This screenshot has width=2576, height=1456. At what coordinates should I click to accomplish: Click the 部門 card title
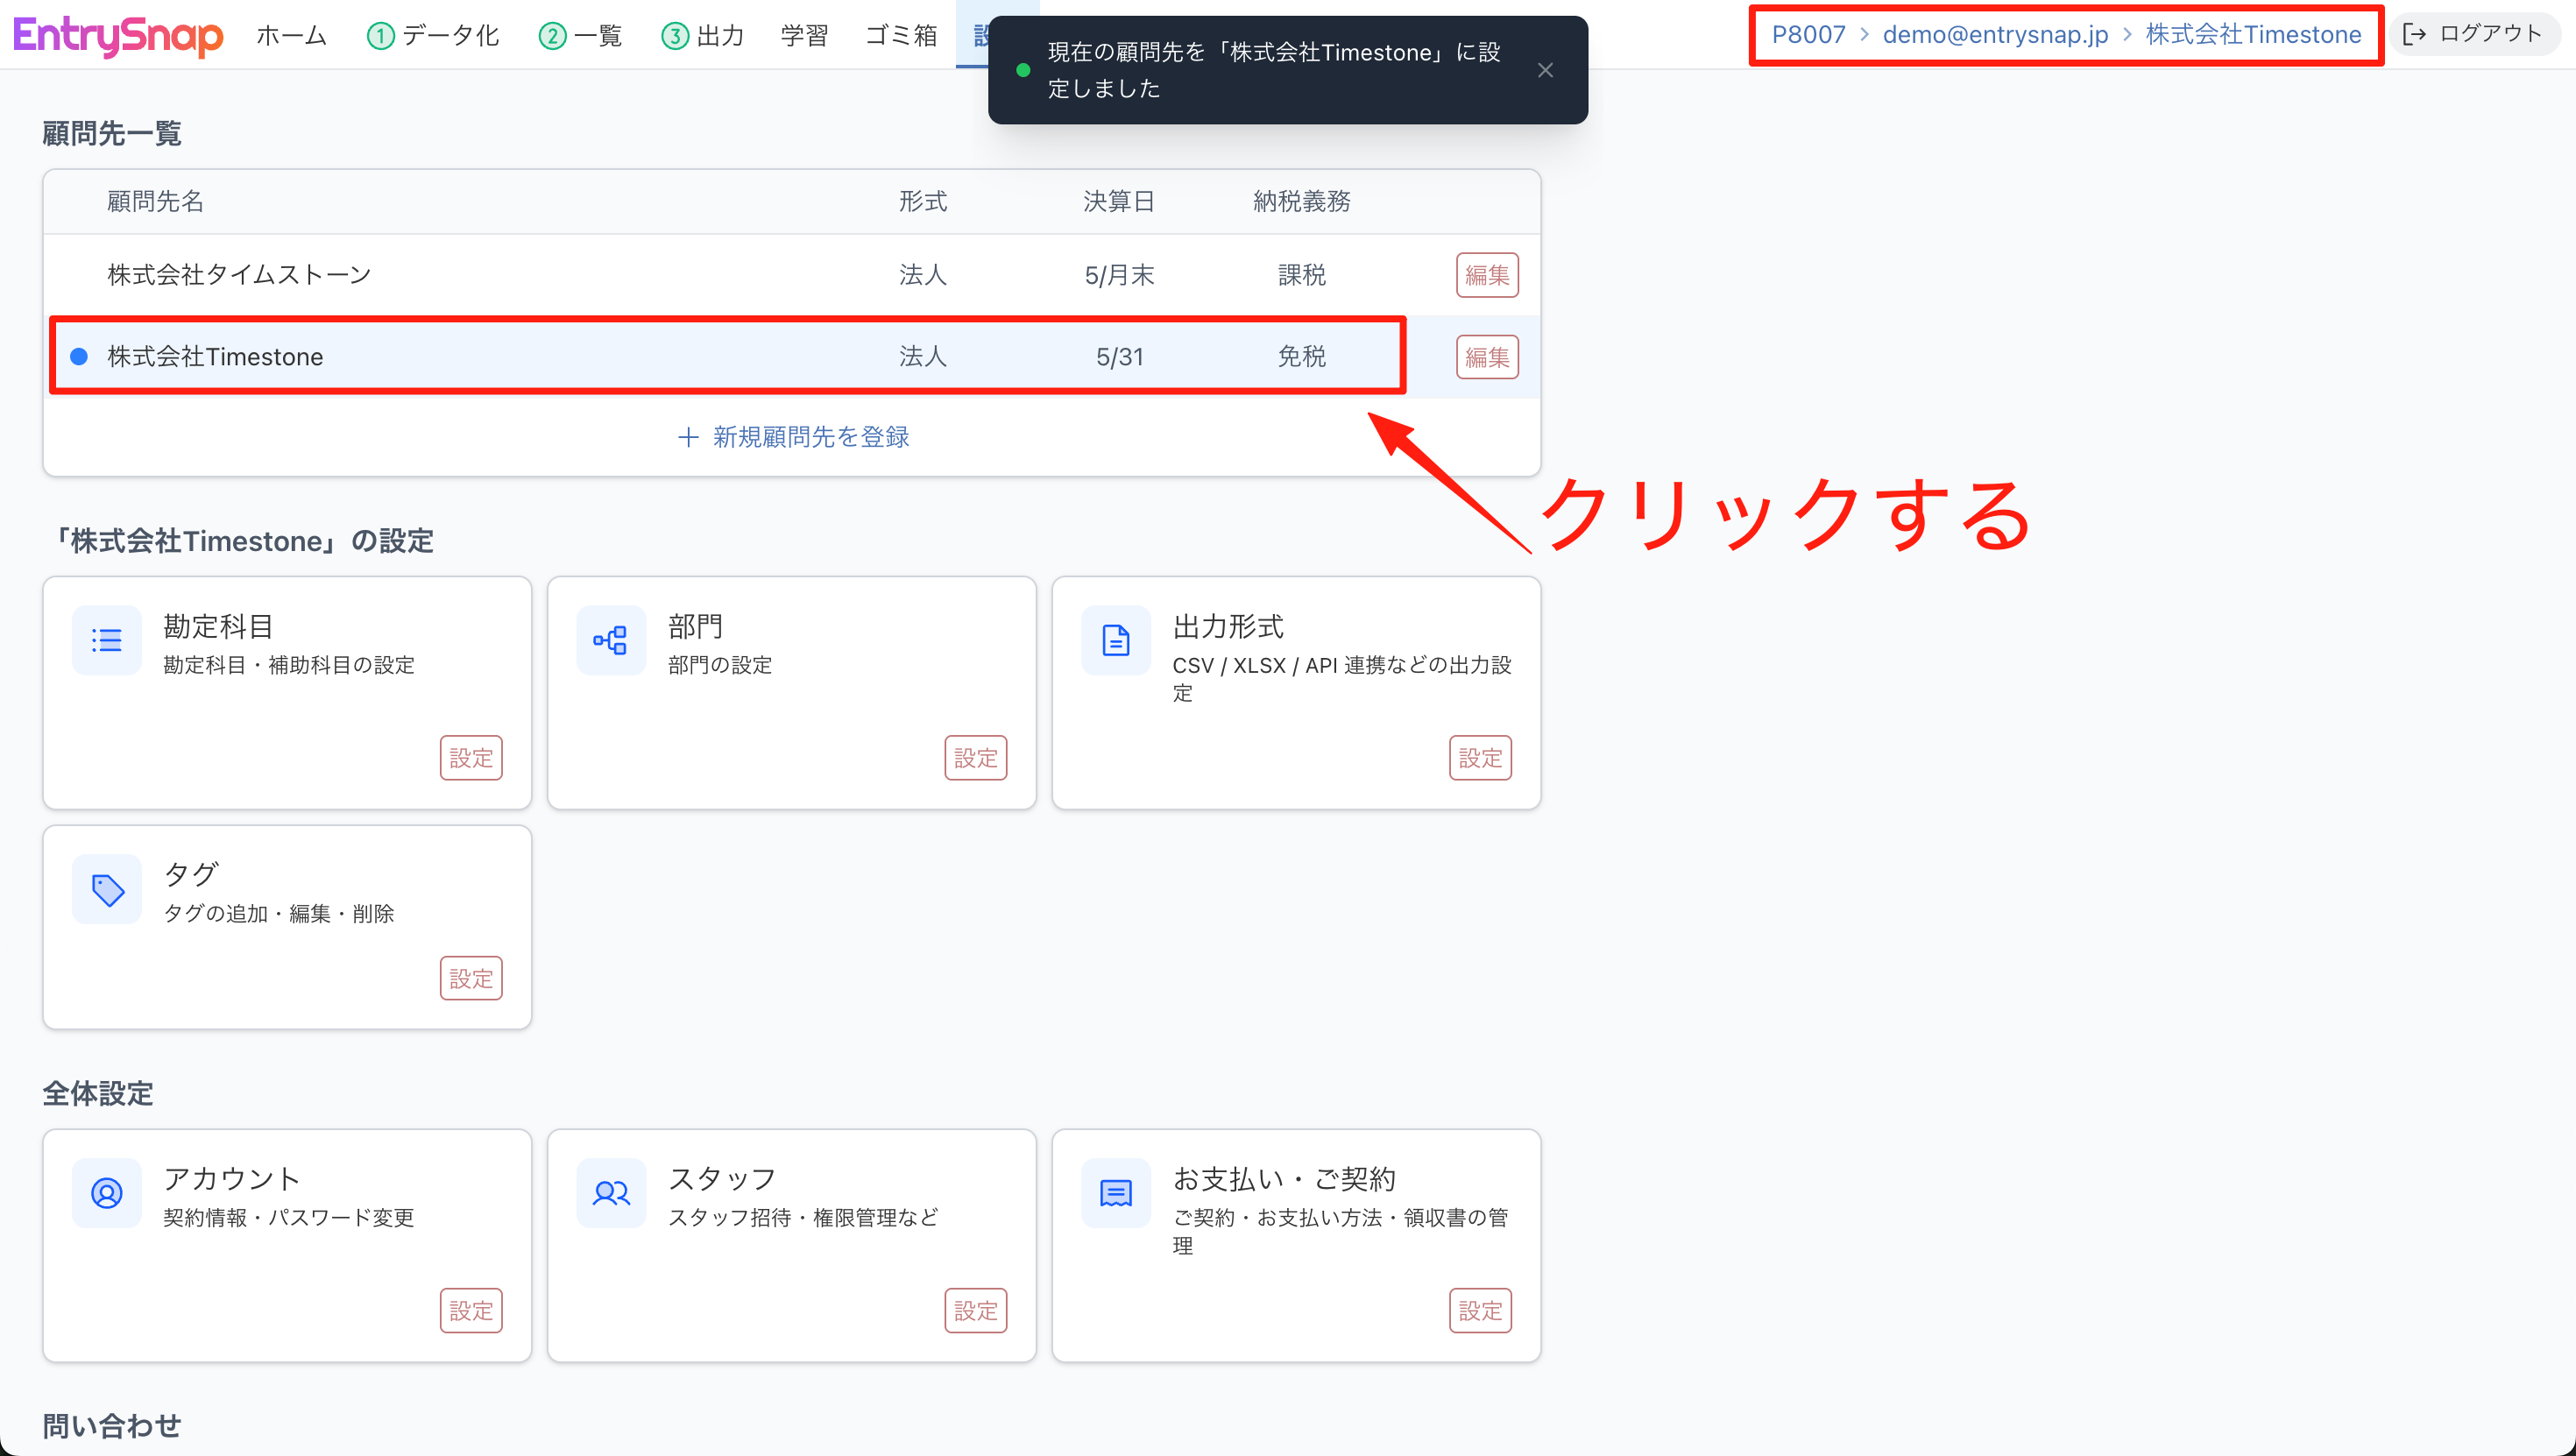click(x=695, y=626)
